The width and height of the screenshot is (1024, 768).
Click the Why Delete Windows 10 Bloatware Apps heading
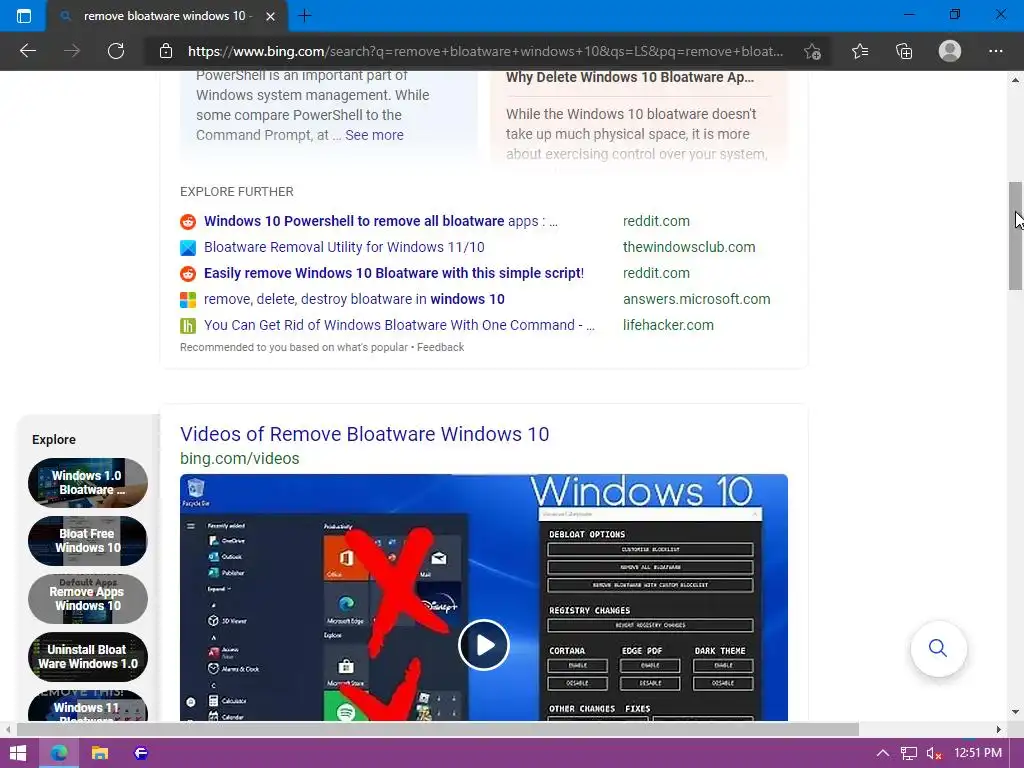click(x=630, y=77)
